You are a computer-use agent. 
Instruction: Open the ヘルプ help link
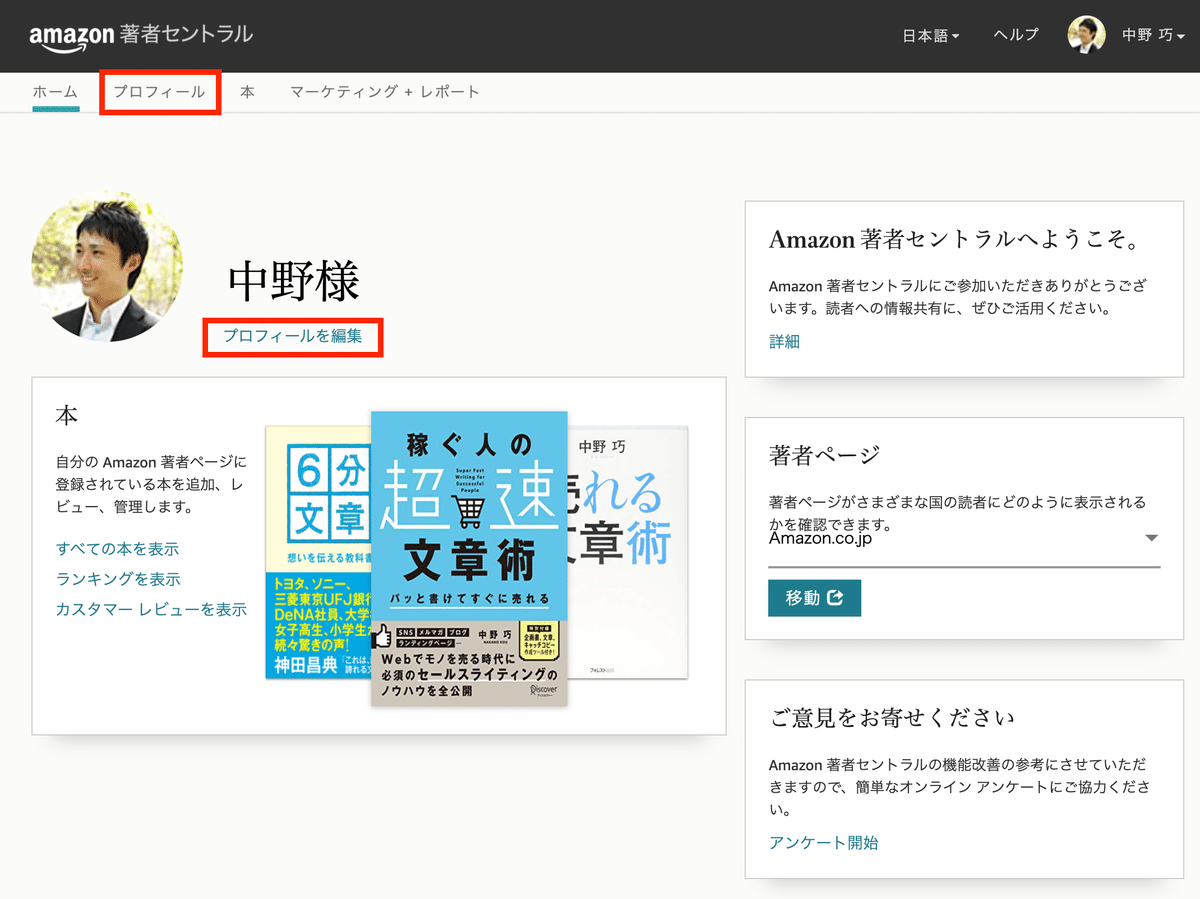pos(1016,35)
